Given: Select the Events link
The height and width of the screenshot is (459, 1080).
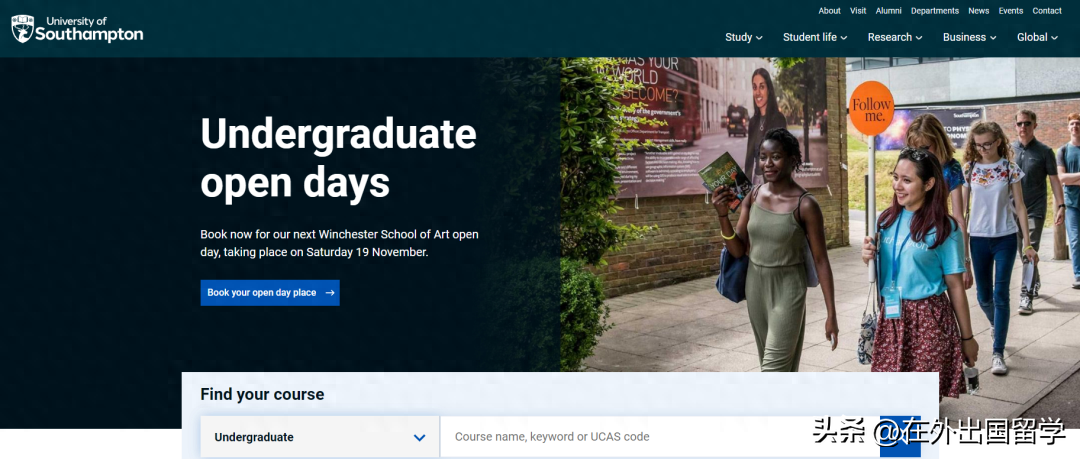Looking at the screenshot, I should click(1010, 11).
